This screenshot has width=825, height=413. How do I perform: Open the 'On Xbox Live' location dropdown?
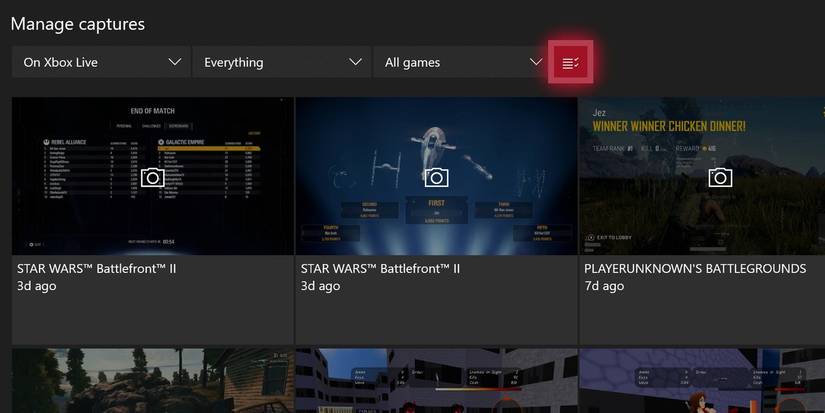click(x=100, y=62)
